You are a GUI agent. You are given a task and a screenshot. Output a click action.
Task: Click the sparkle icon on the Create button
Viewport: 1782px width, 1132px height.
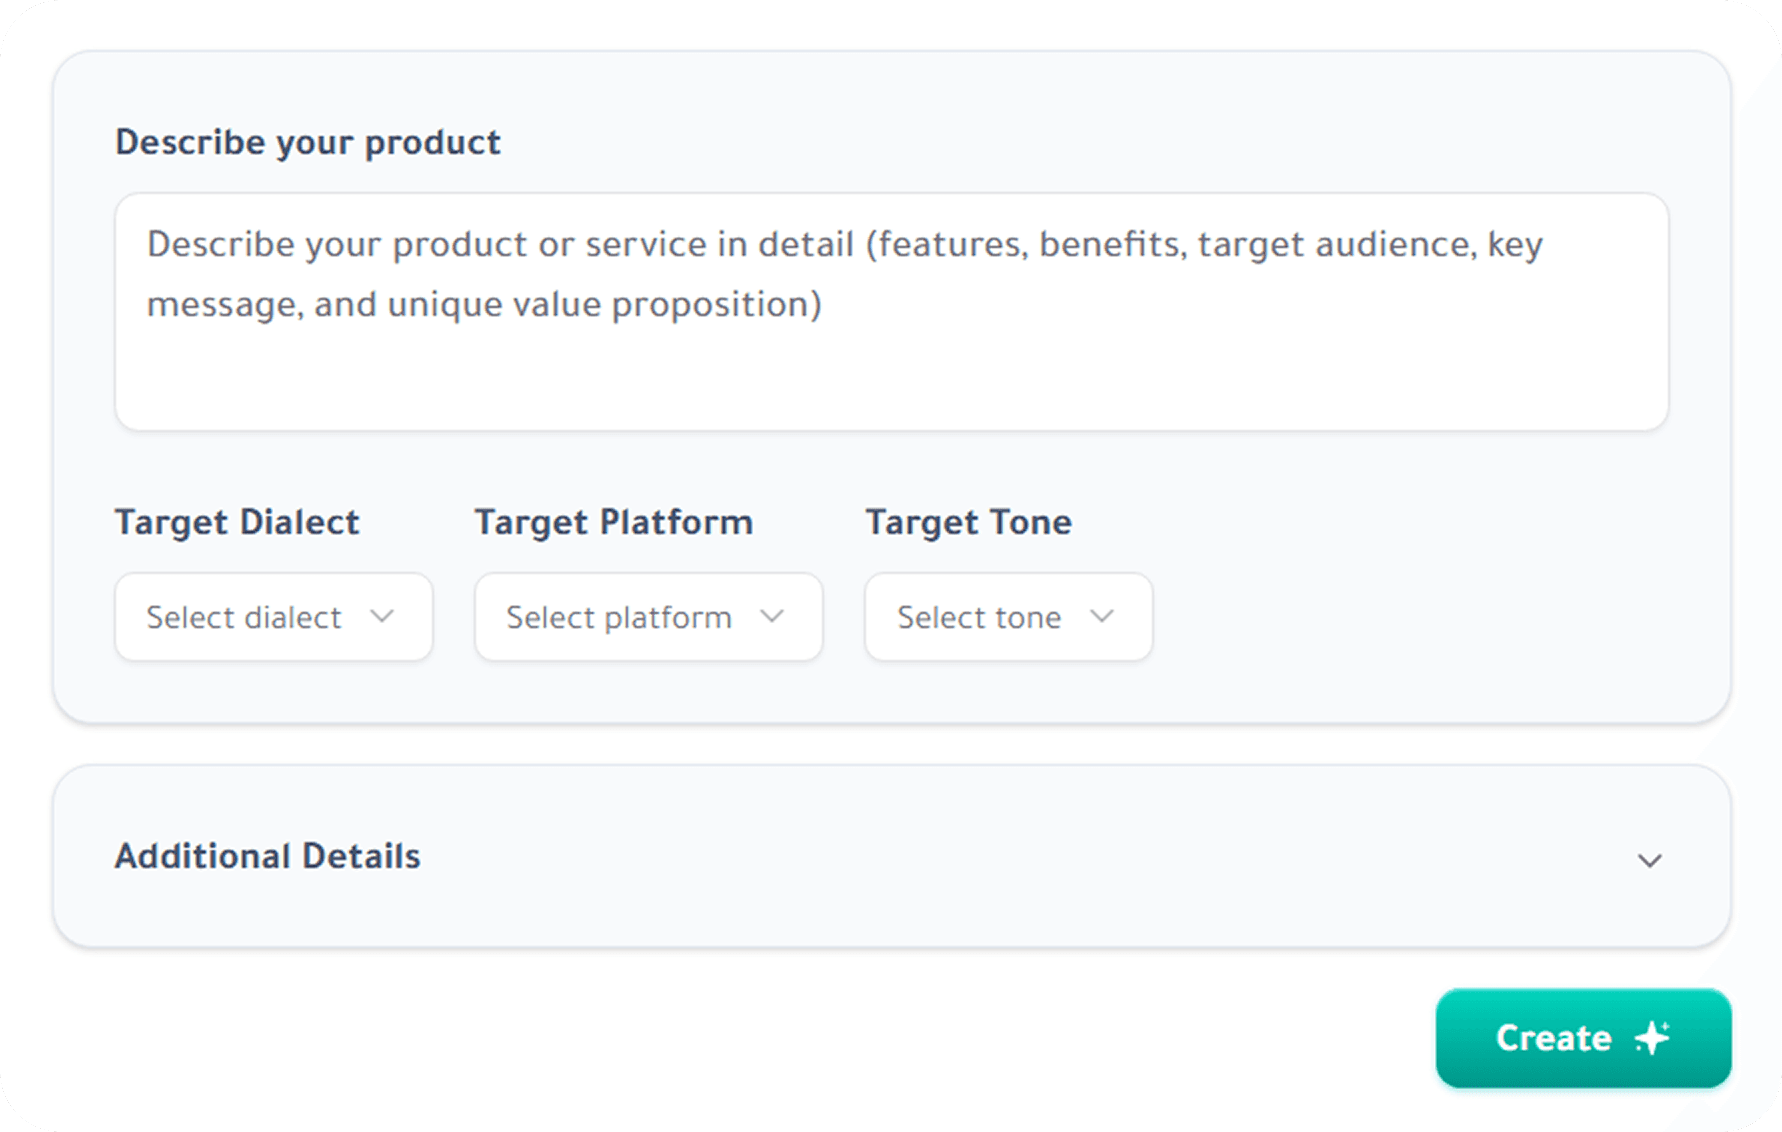click(x=1651, y=1038)
